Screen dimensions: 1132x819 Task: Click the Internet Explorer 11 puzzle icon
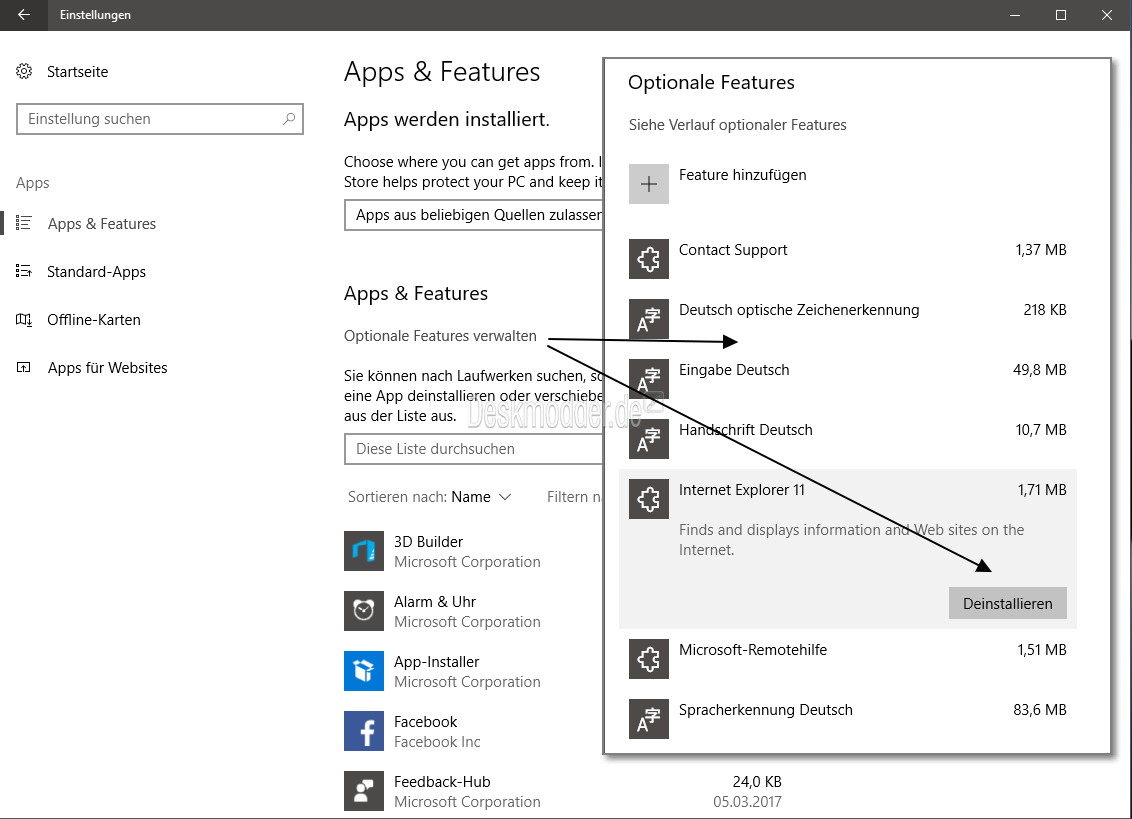click(x=648, y=498)
